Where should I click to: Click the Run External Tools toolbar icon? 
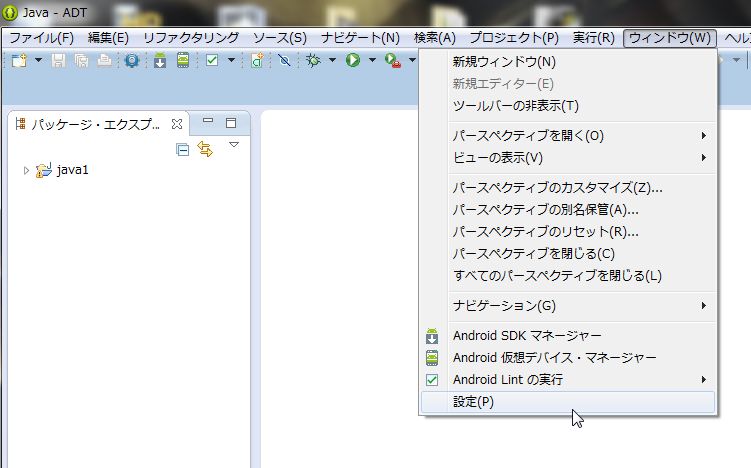(x=393, y=61)
